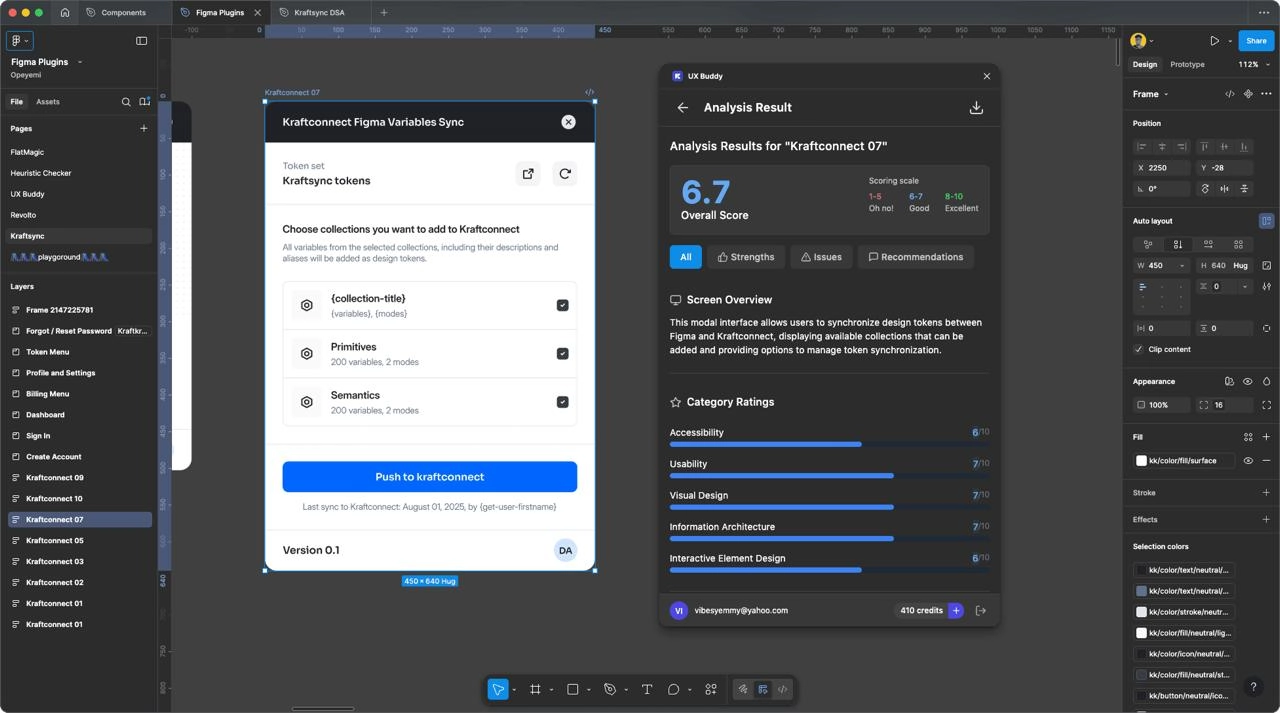Image resolution: width=1280 pixels, height=713 pixels.
Task: Switch to the Prototype tab
Action: pyautogui.click(x=1187, y=64)
